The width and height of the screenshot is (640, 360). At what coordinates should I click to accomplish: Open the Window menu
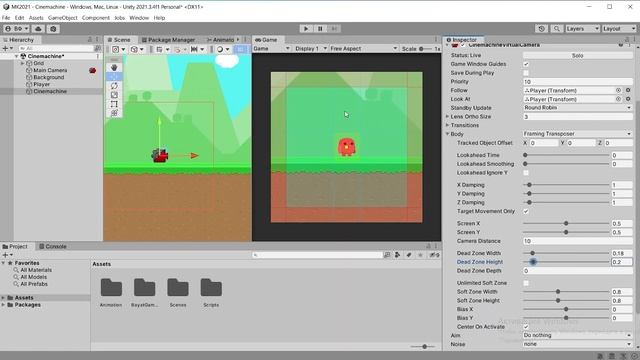pyautogui.click(x=139, y=18)
